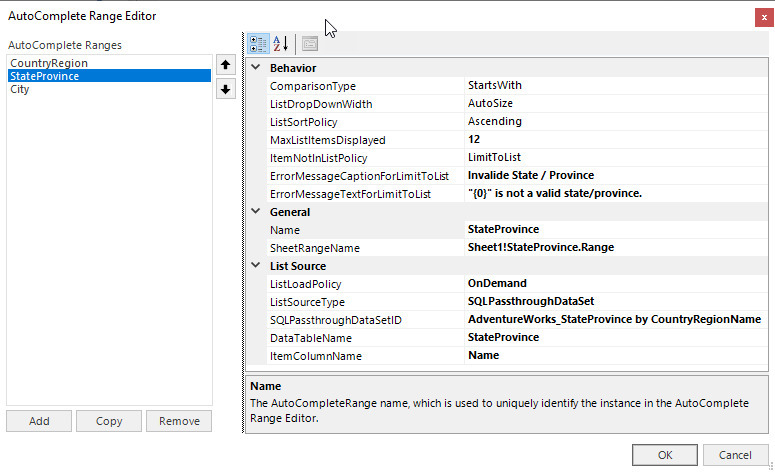
Task: Edit SQLPassthroughDataSetID AdventureWorks_StateProvince value
Action: coord(616,320)
